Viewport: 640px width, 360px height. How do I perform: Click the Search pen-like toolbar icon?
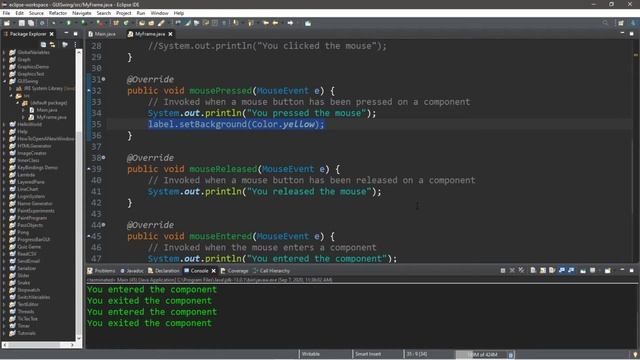click(x=161, y=23)
